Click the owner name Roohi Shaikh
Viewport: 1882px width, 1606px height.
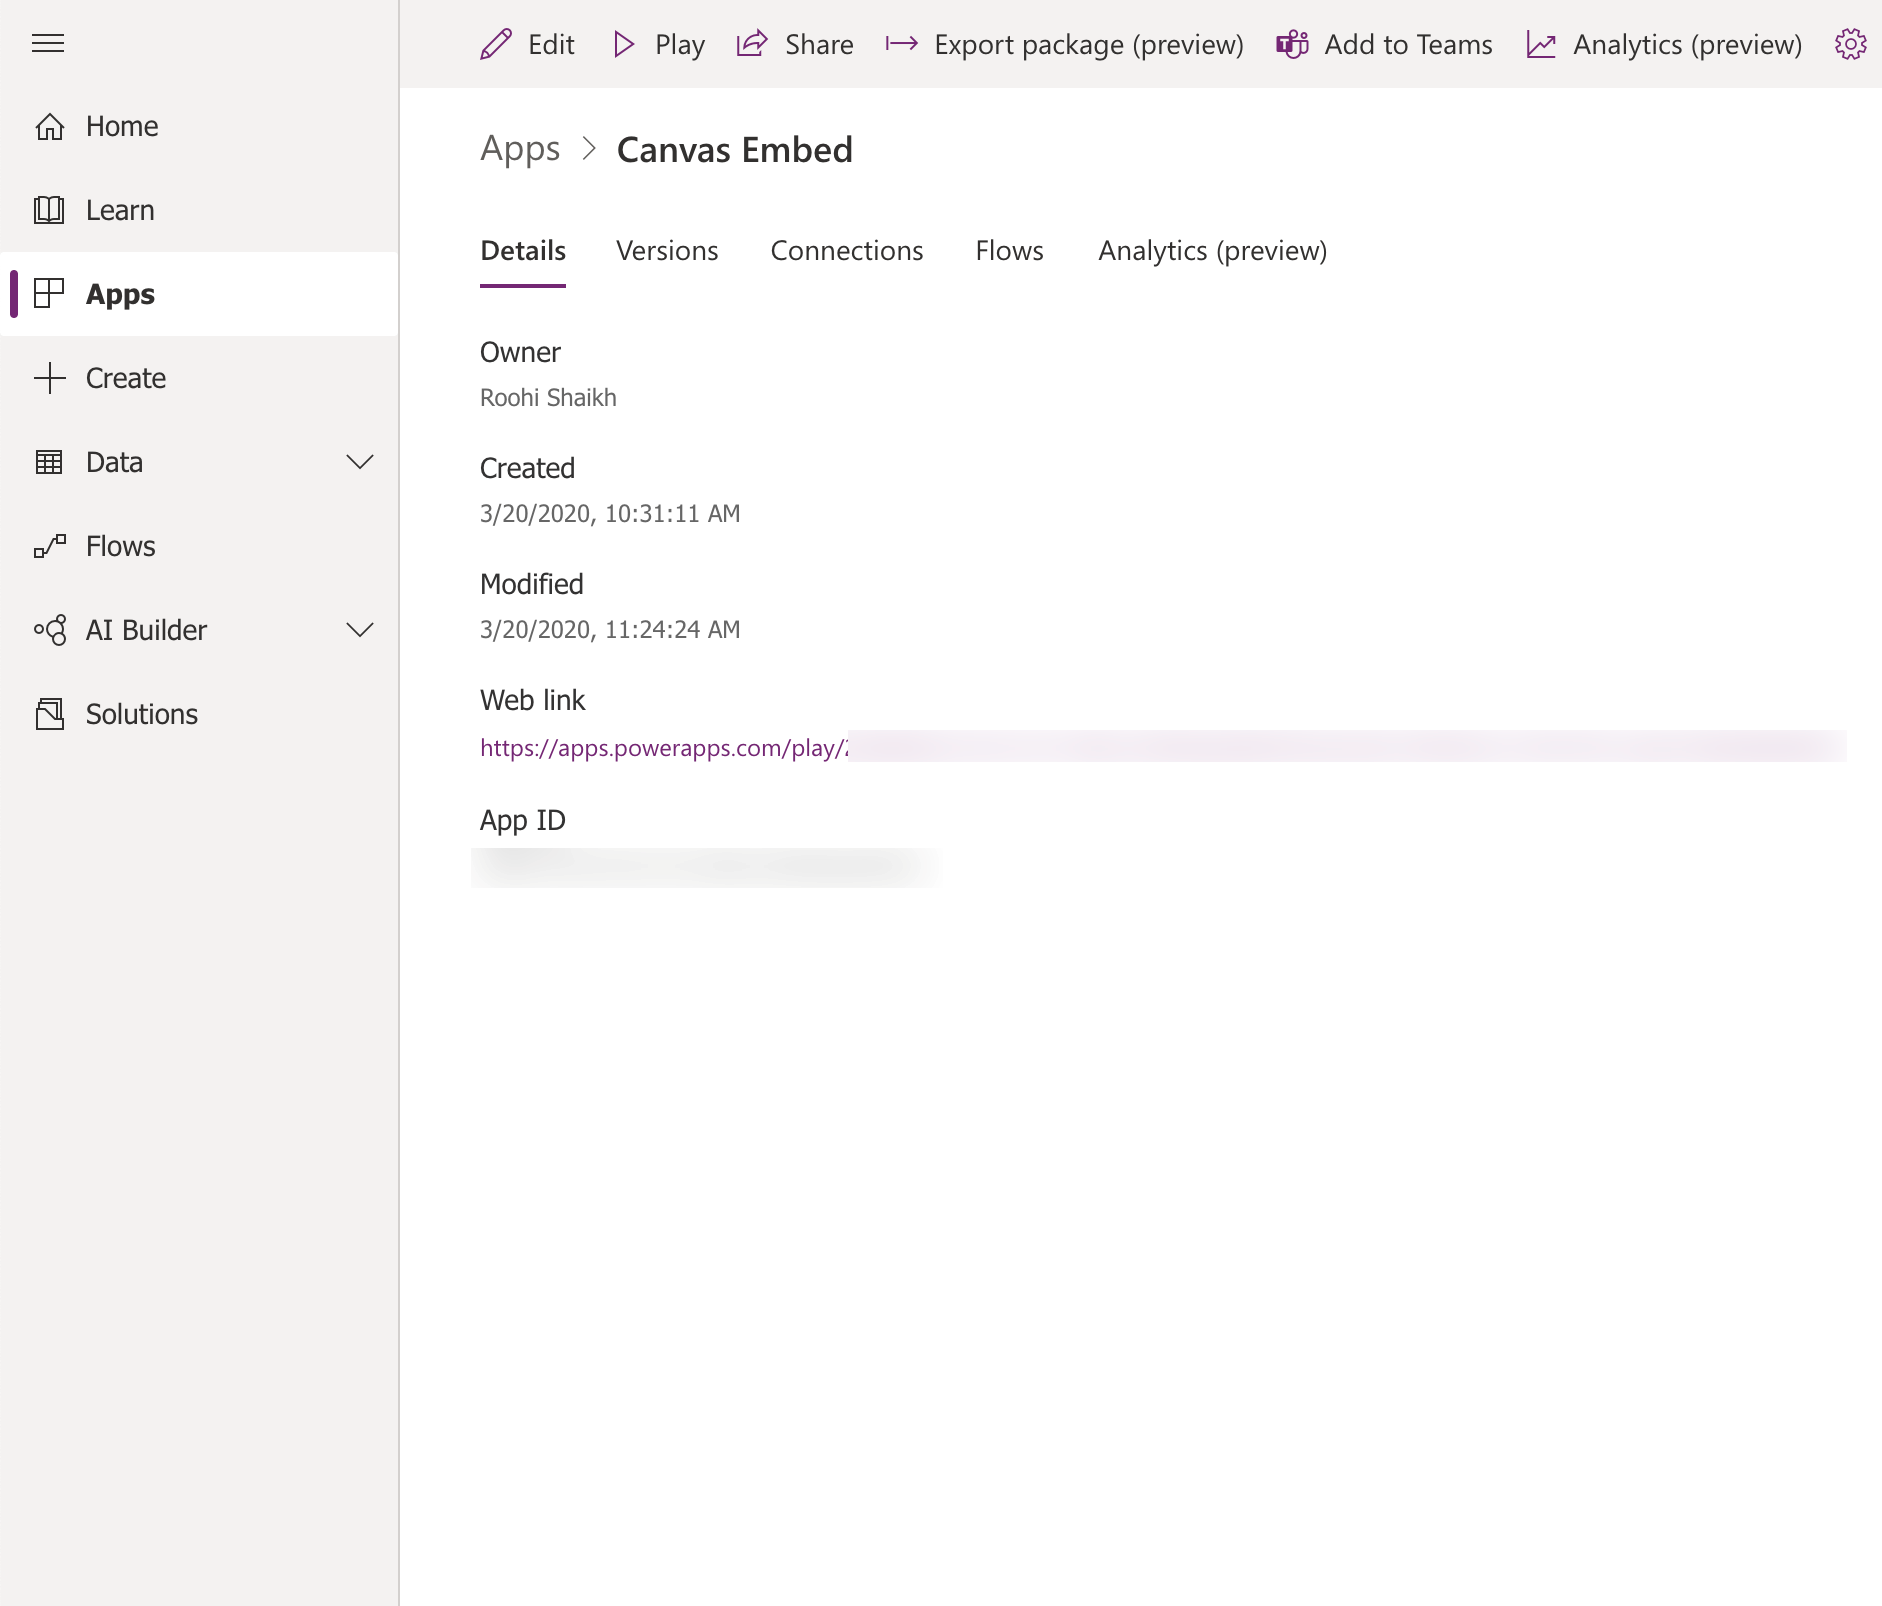[x=548, y=398]
